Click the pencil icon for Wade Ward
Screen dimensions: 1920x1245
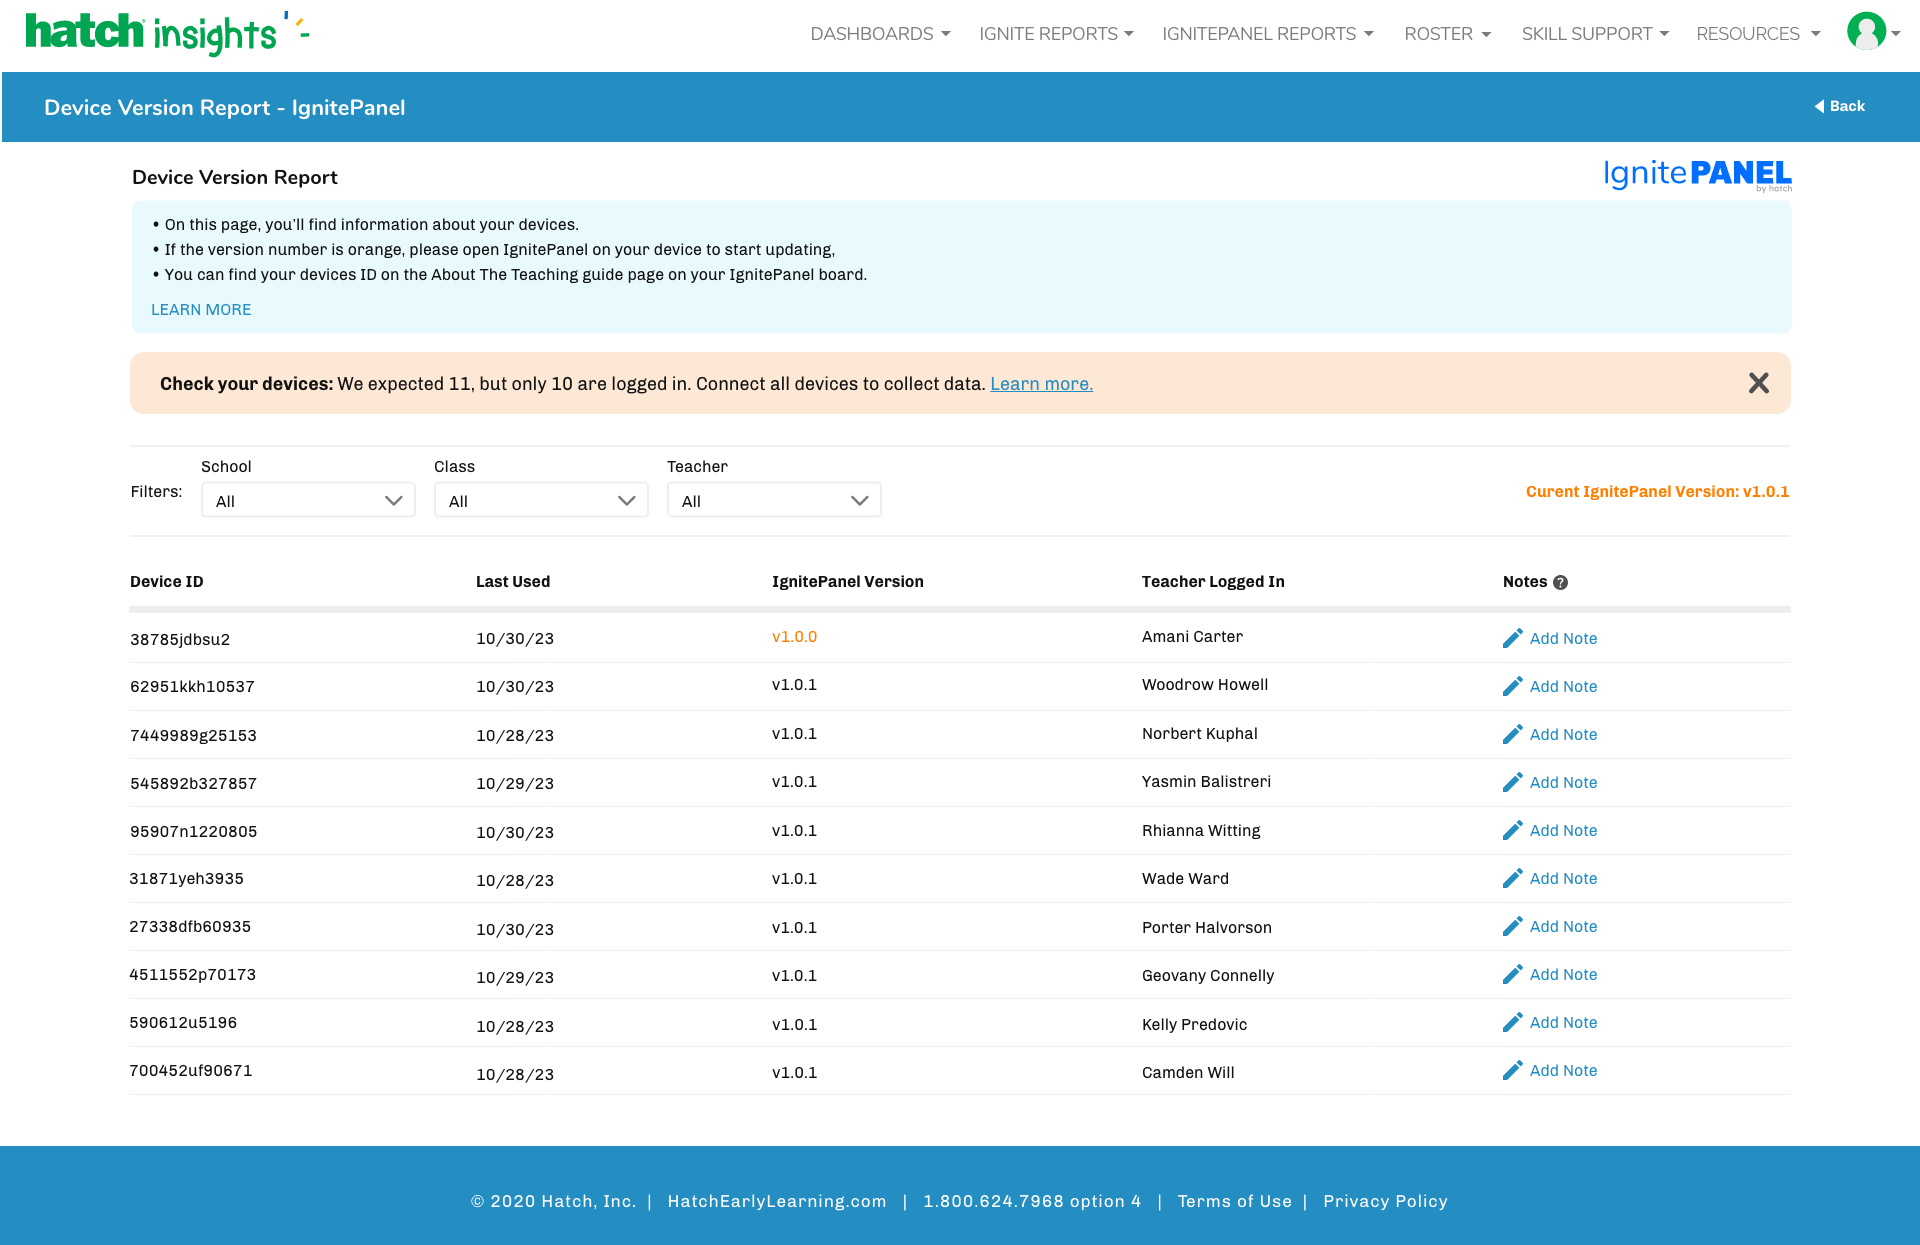pos(1512,878)
